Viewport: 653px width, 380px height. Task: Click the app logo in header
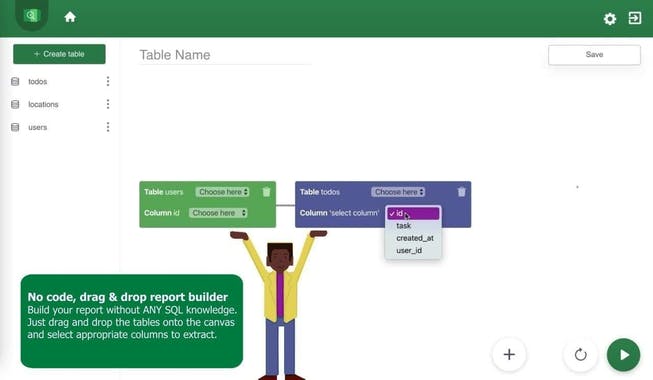(x=32, y=16)
